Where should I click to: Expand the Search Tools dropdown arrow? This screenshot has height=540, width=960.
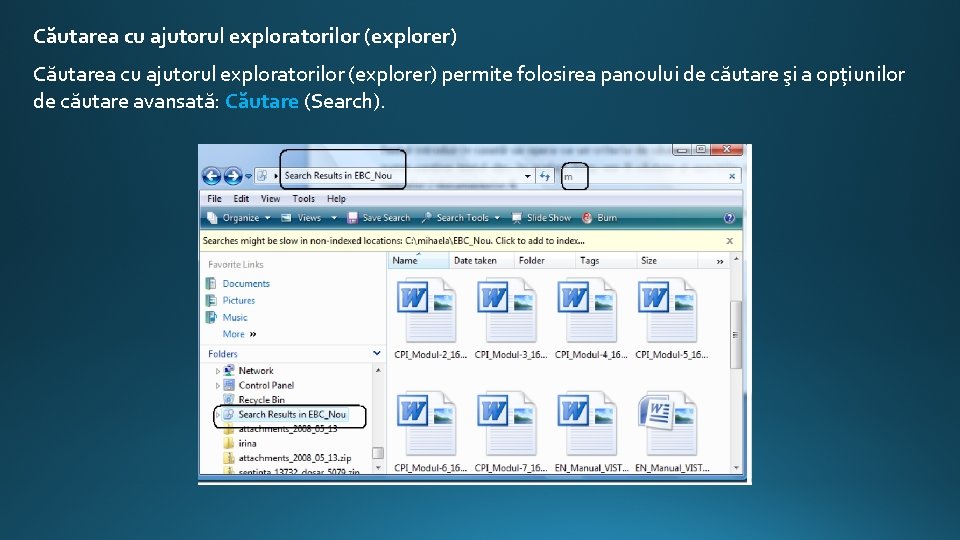(497, 218)
